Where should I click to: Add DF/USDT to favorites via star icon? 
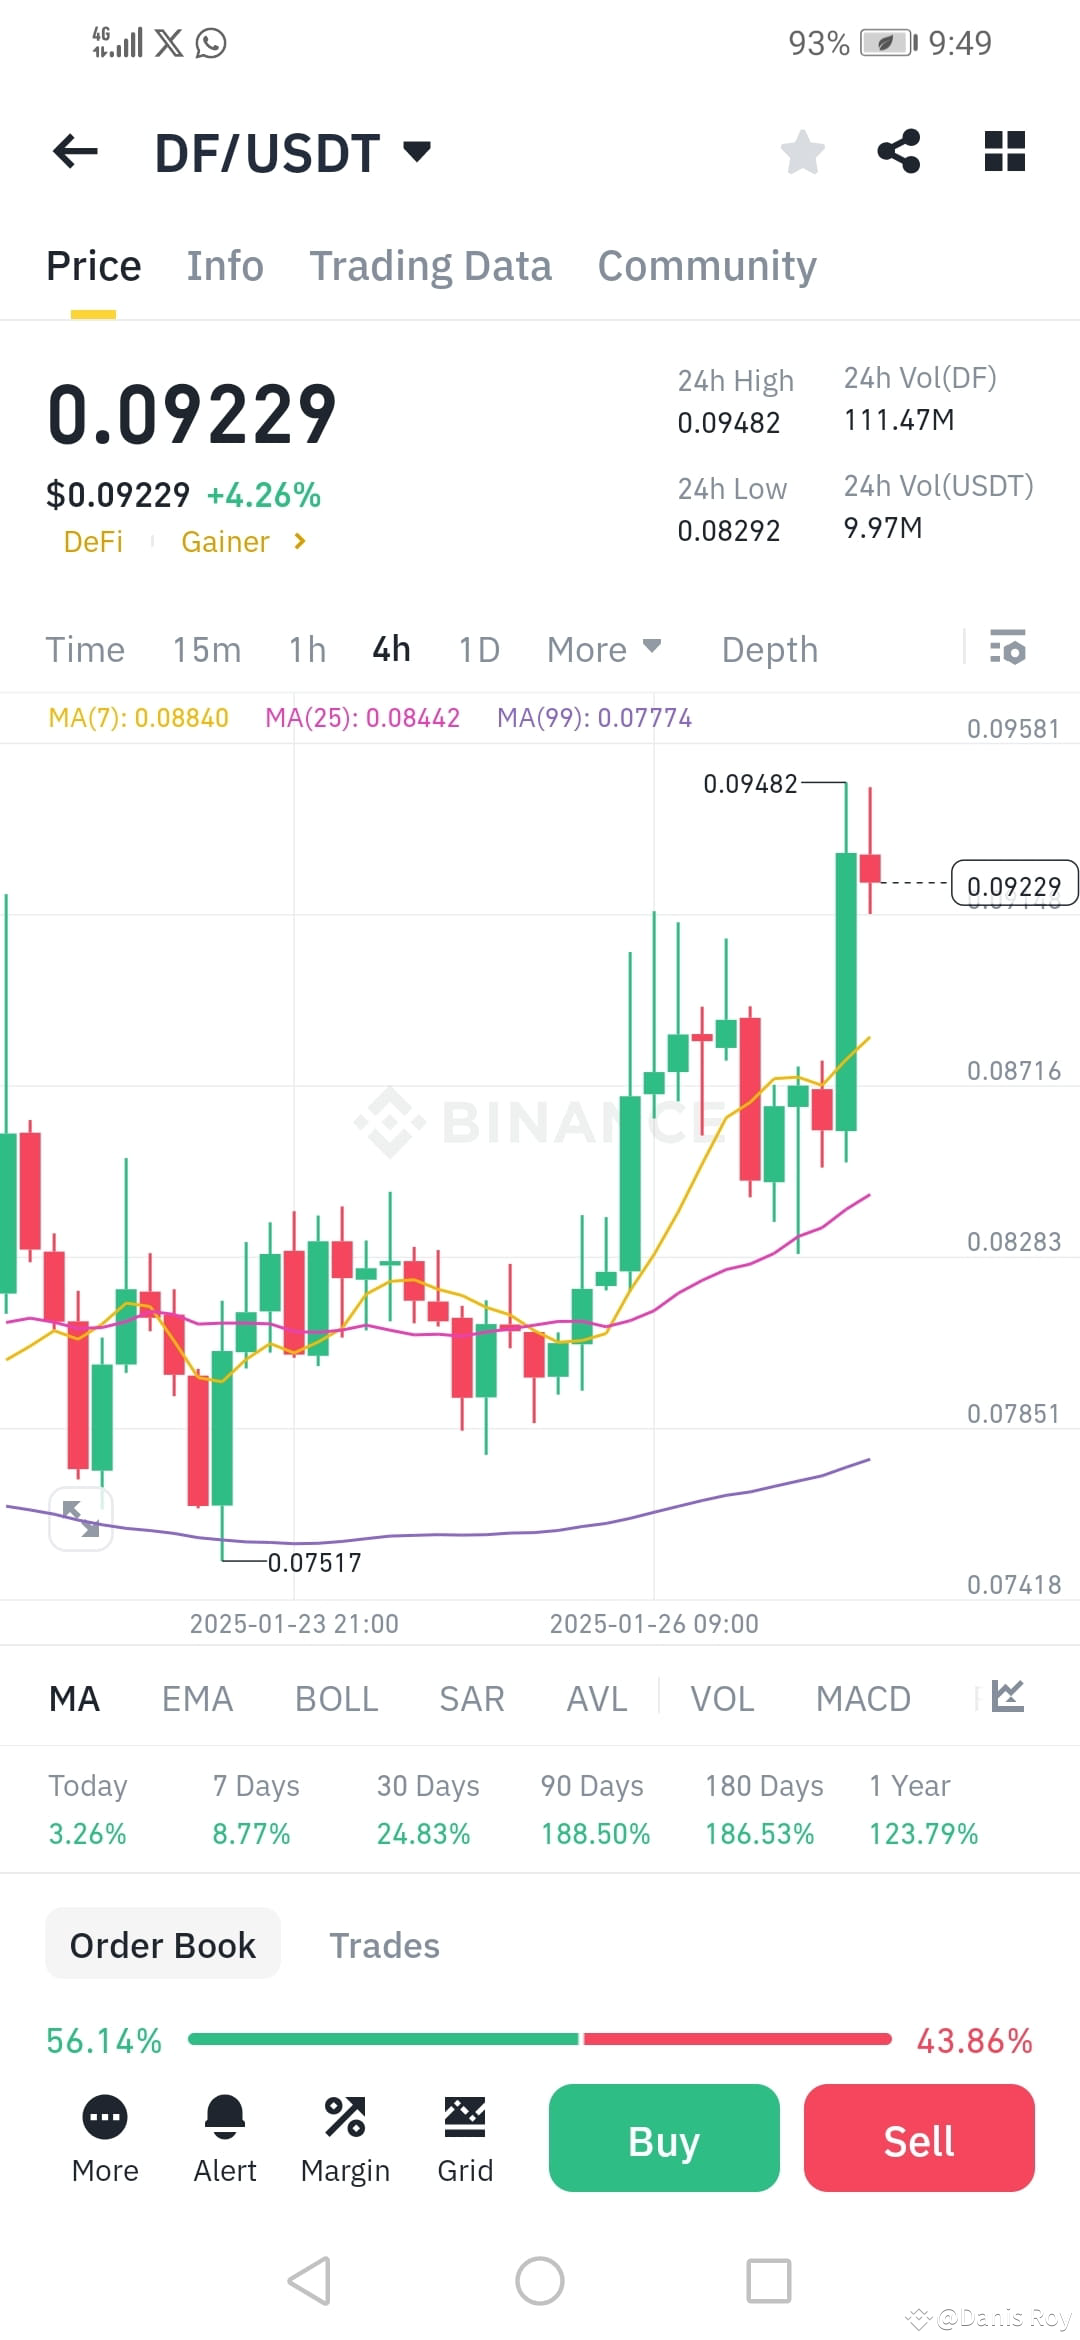pyautogui.click(x=803, y=151)
